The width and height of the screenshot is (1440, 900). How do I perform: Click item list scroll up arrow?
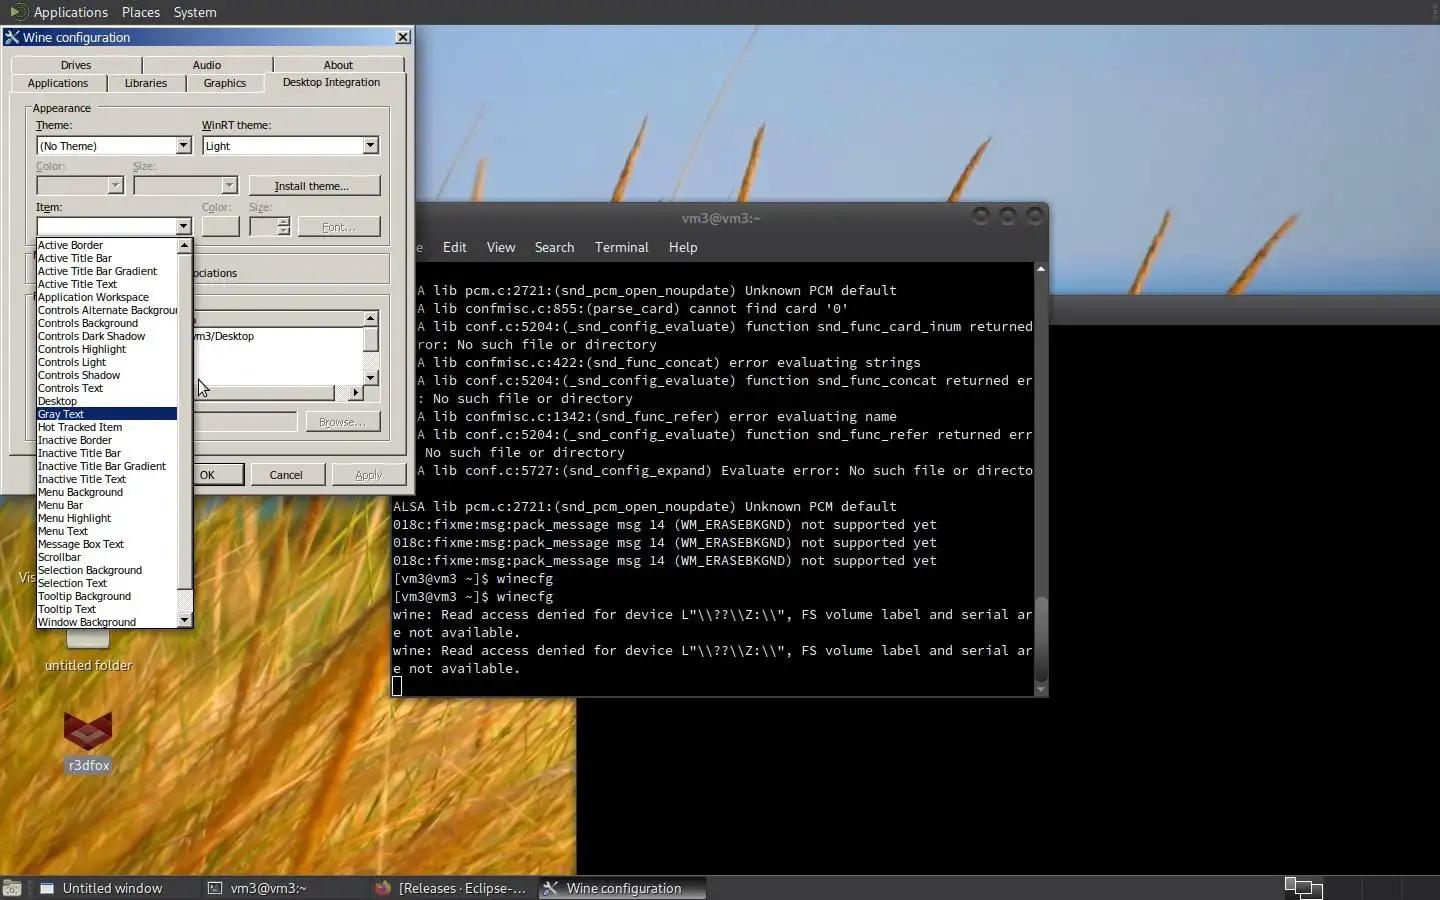184,245
